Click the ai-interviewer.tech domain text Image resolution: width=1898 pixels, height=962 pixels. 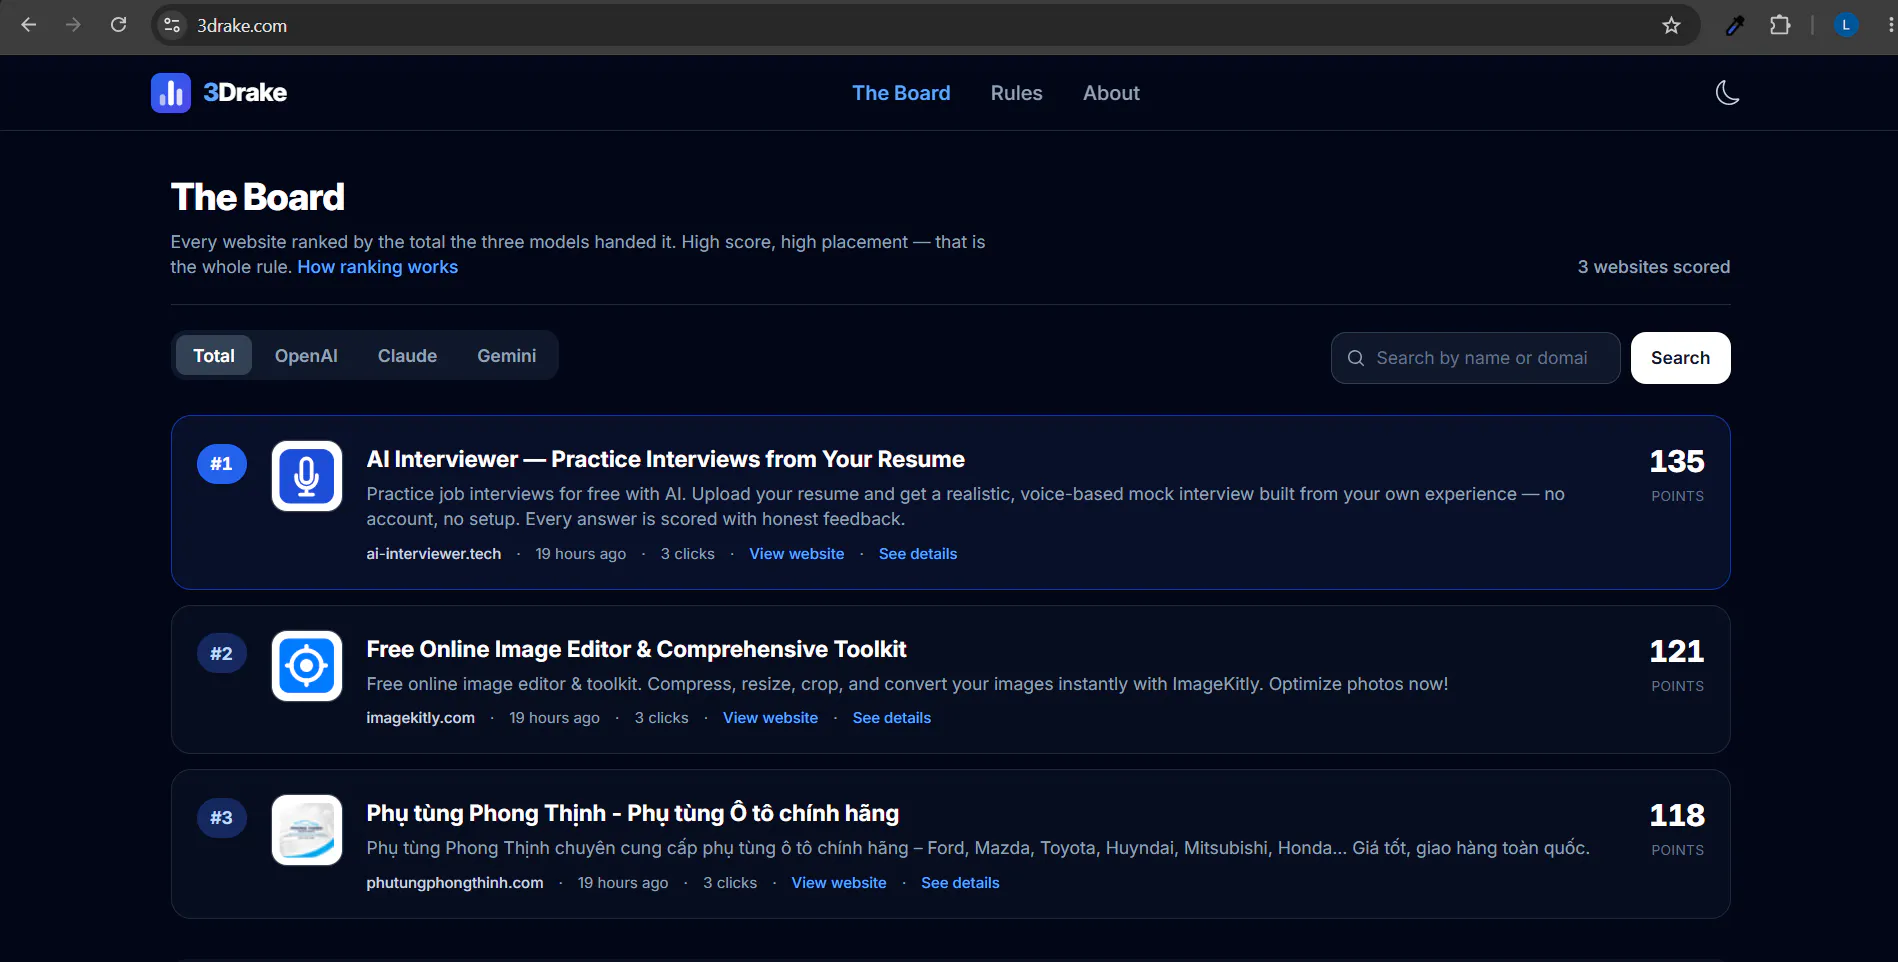(x=433, y=554)
